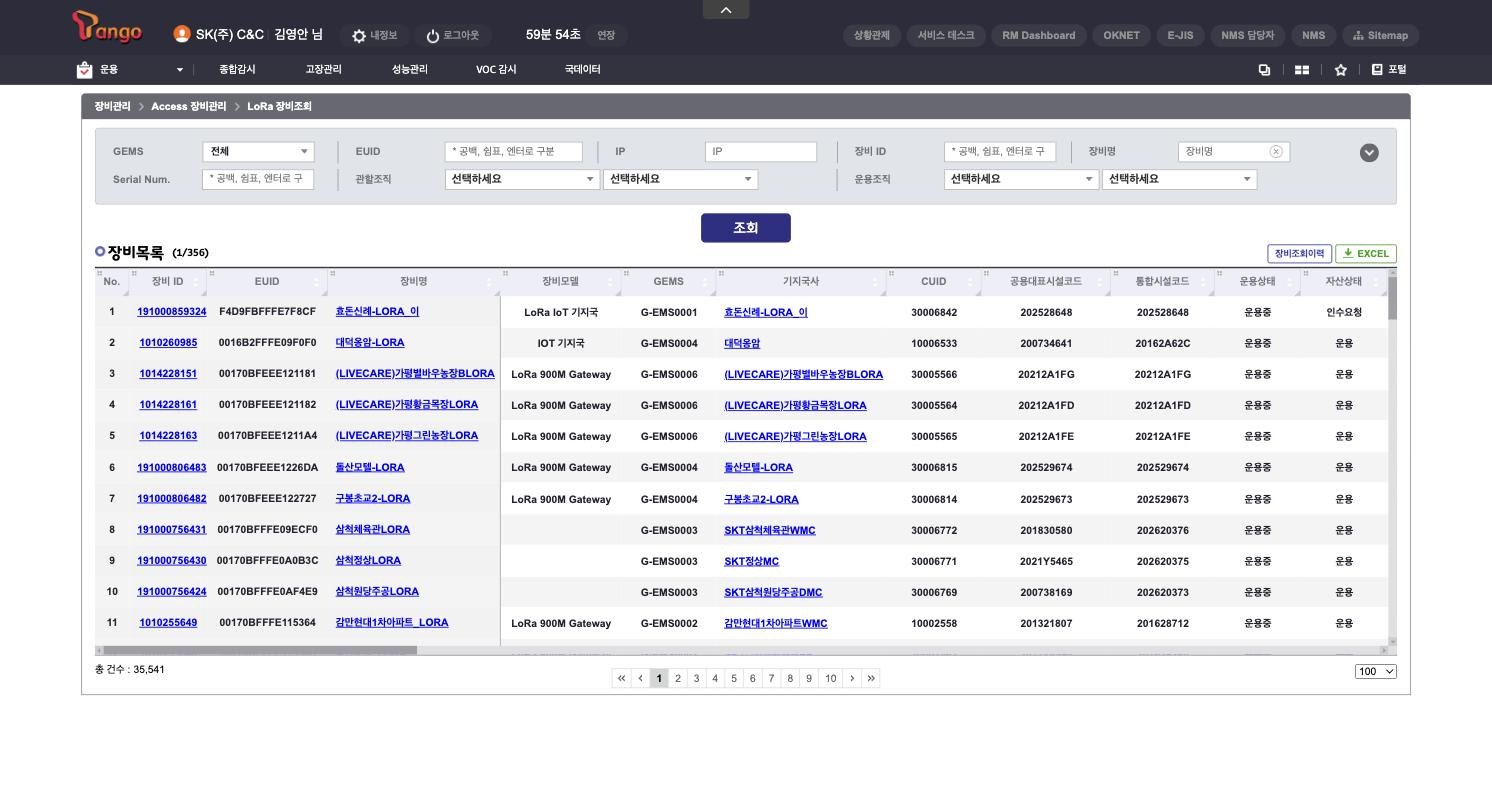Click the 로그아웃 power button
This screenshot has width=1492, height=812.
451,36
